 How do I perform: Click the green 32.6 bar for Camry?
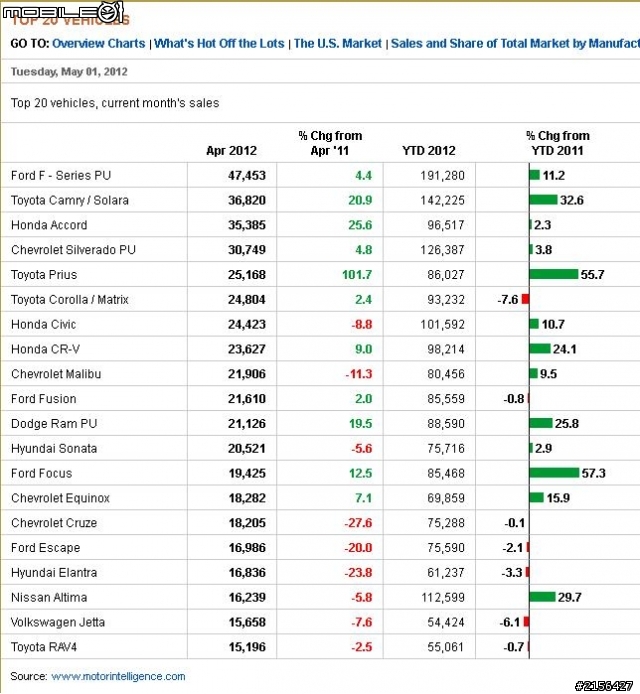pyautogui.click(x=544, y=200)
